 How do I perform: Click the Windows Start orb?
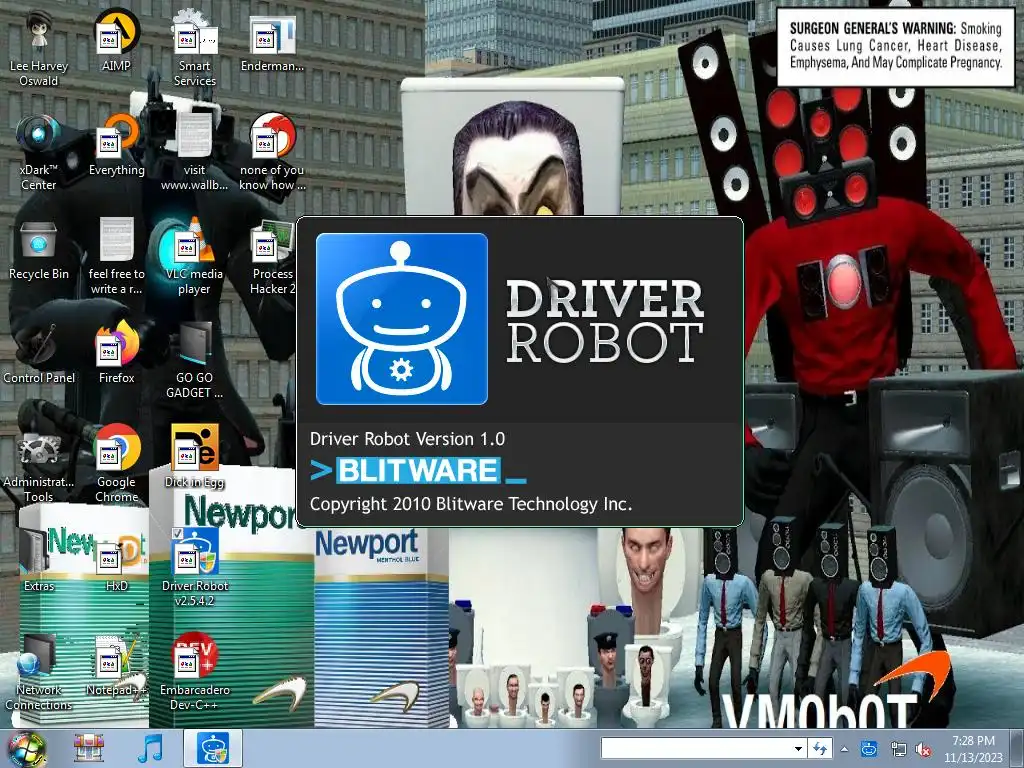(27, 749)
